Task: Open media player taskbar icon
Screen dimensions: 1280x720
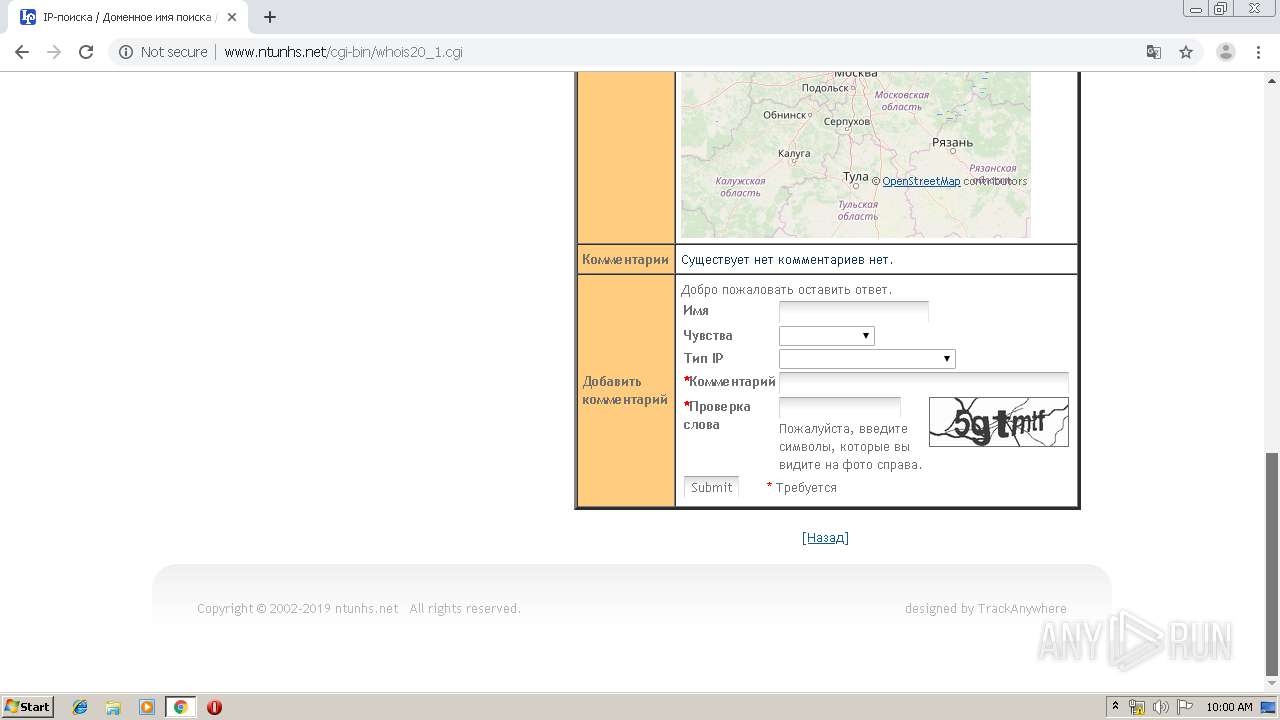Action: [x=147, y=707]
